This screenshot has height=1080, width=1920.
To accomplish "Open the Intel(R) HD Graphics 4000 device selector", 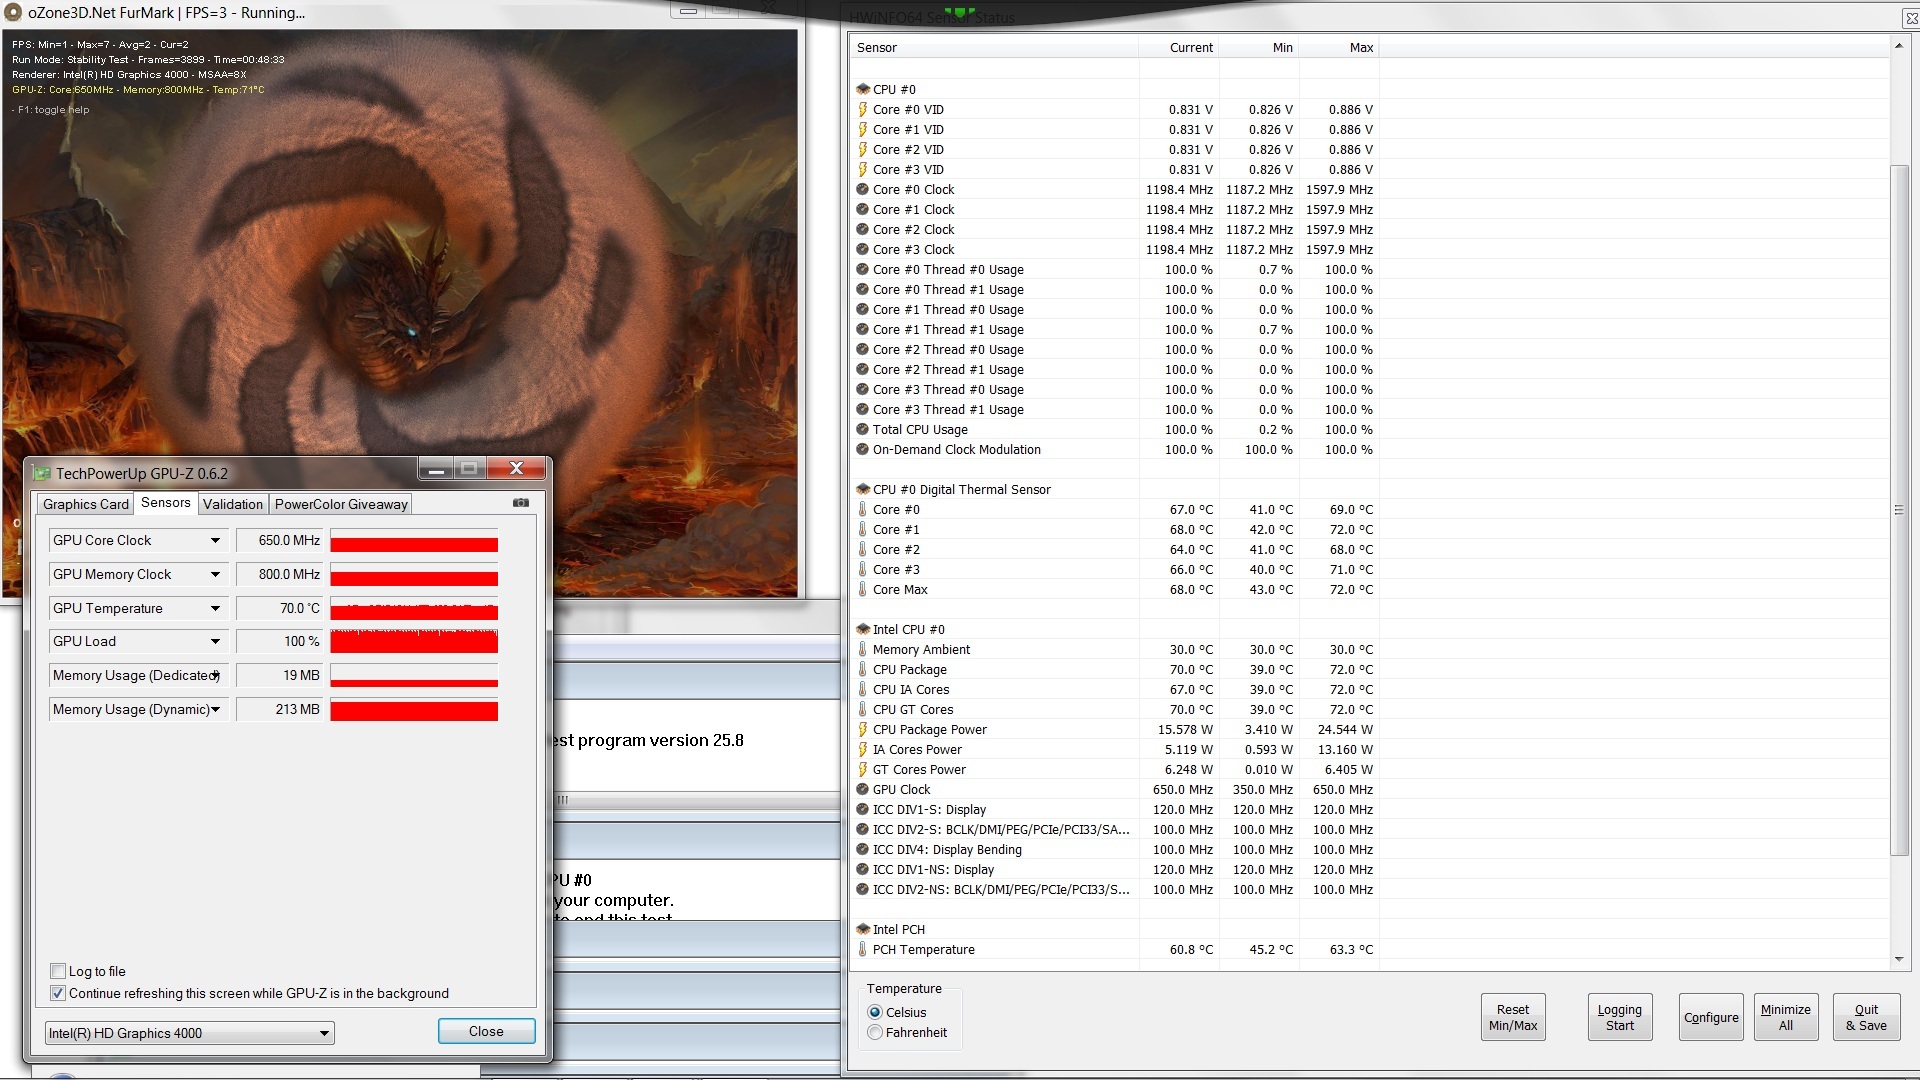I will click(190, 1033).
